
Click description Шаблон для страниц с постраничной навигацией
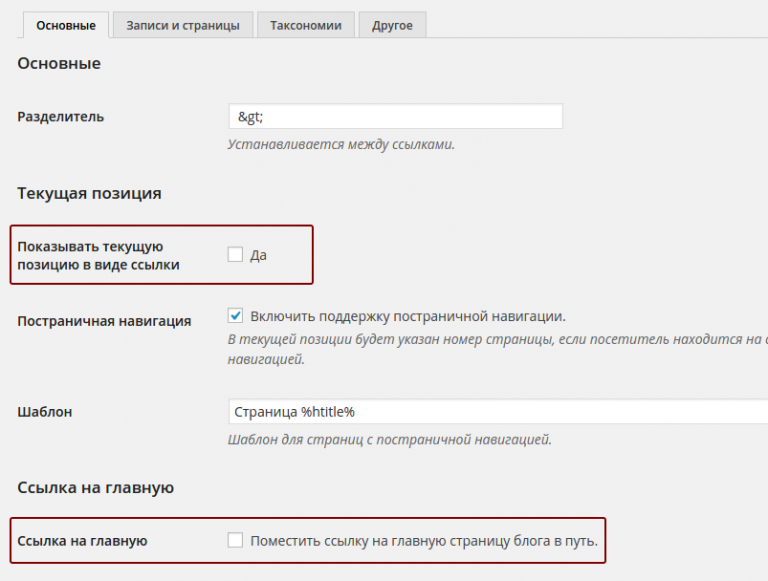[389, 439]
